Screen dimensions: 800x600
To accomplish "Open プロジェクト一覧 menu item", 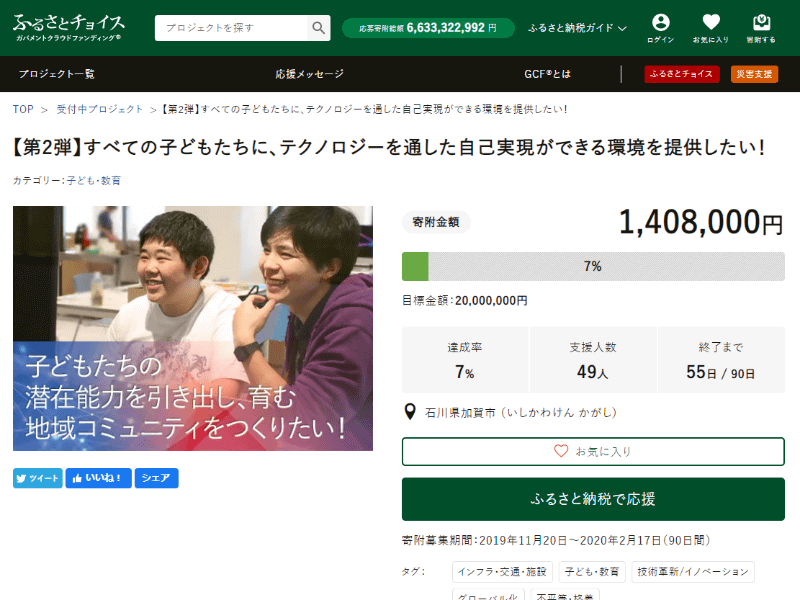I will click(x=57, y=74).
